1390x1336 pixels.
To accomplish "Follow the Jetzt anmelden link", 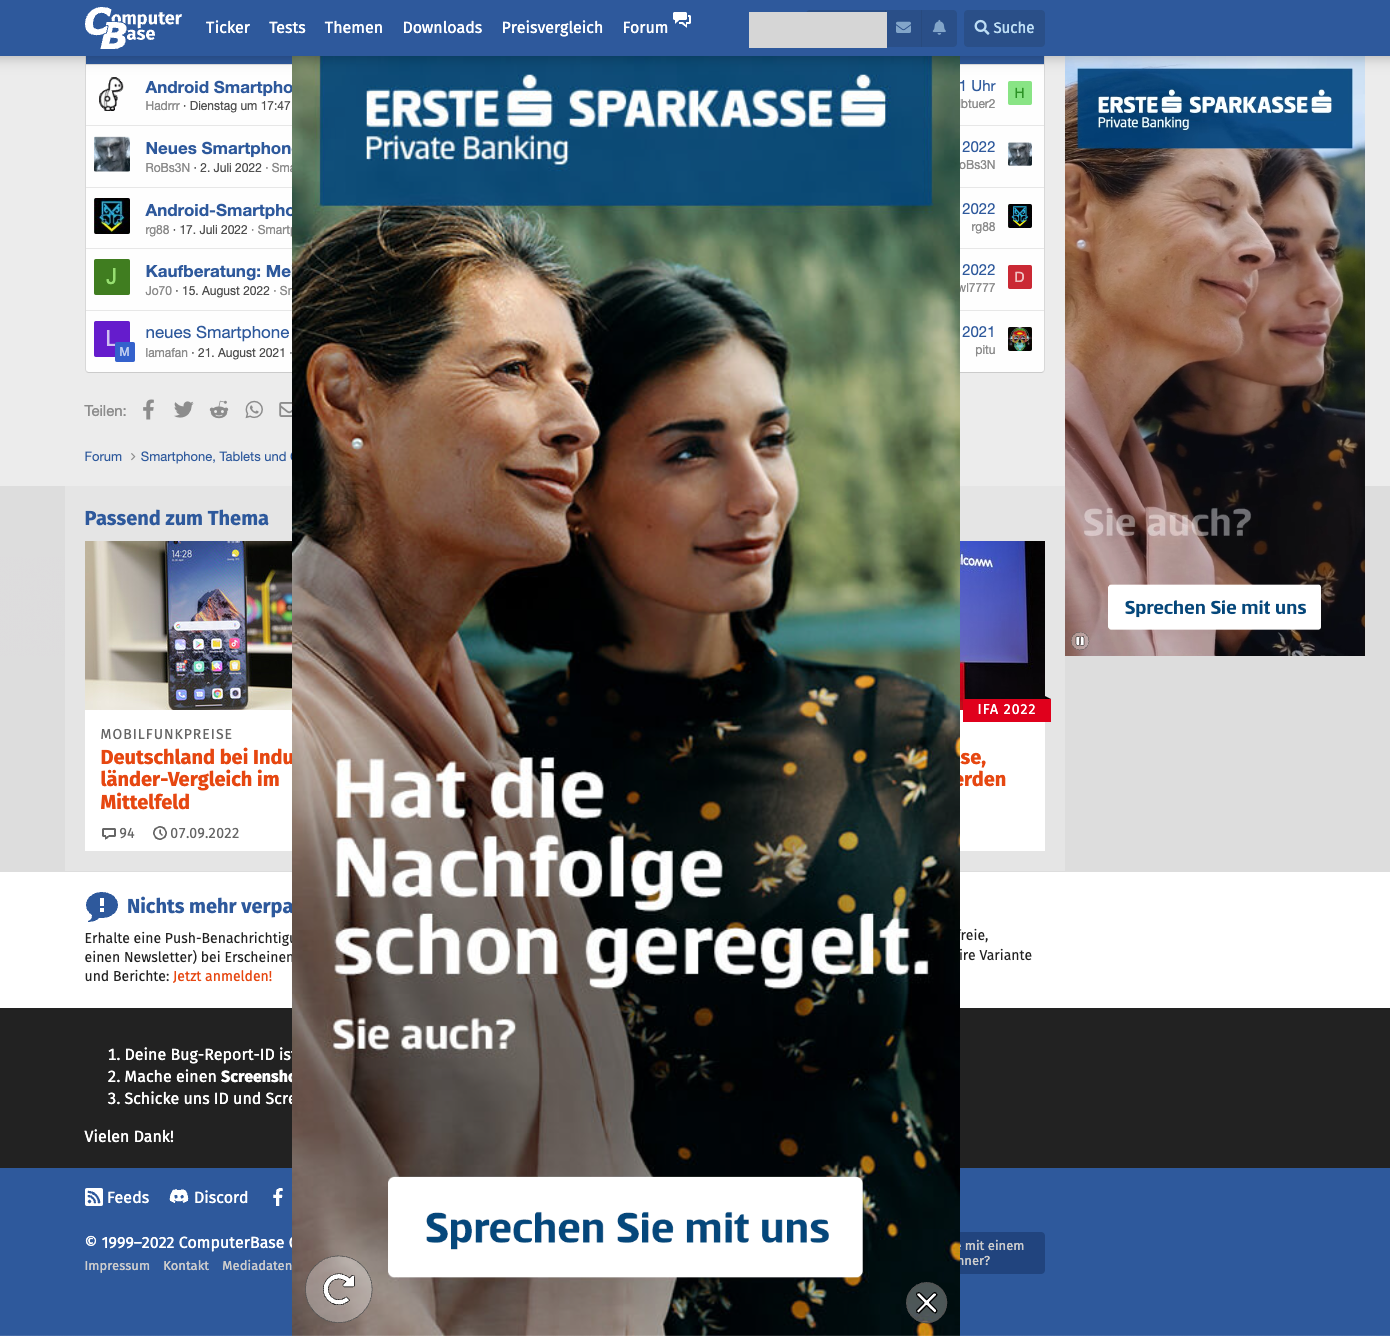I will coord(222,976).
